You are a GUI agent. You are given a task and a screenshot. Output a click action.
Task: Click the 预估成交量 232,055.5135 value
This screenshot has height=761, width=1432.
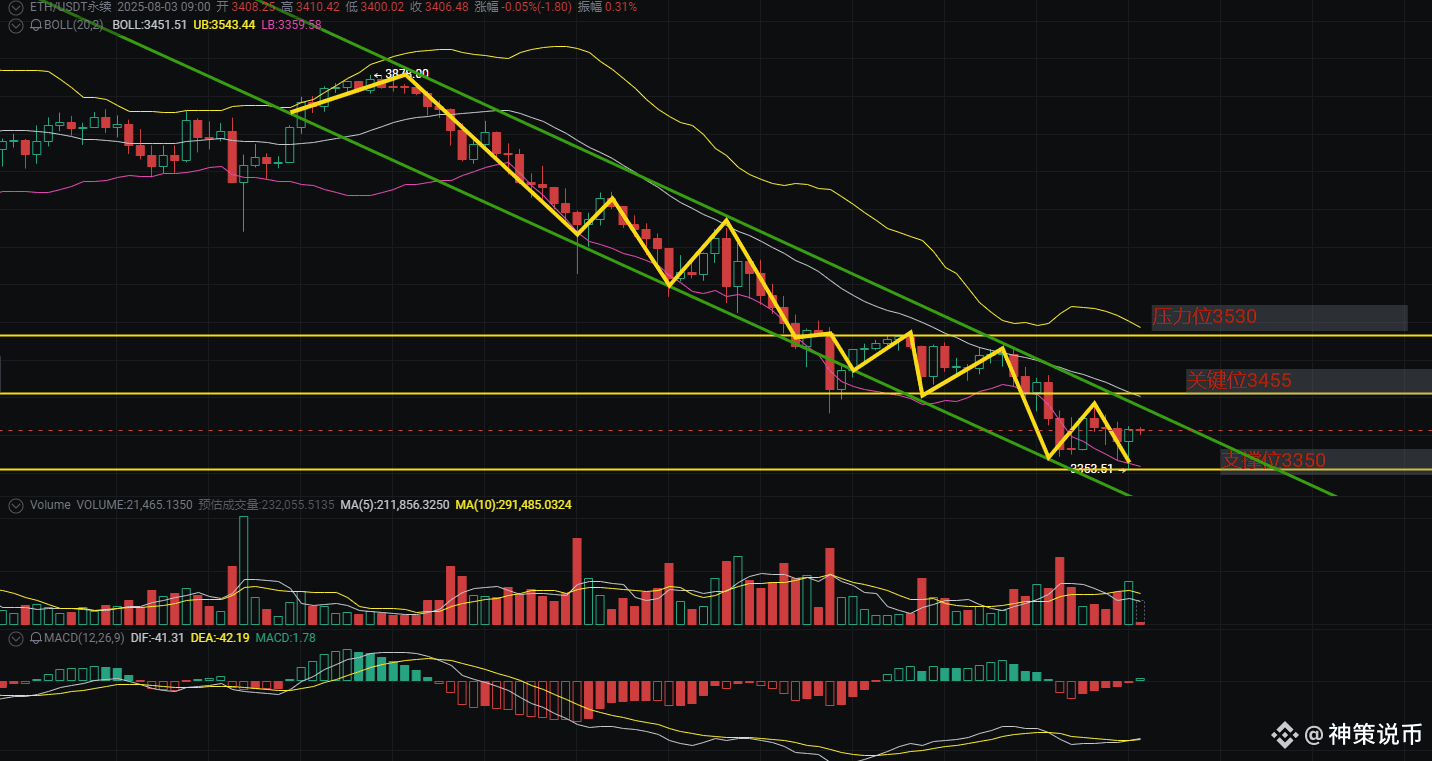tap(266, 506)
